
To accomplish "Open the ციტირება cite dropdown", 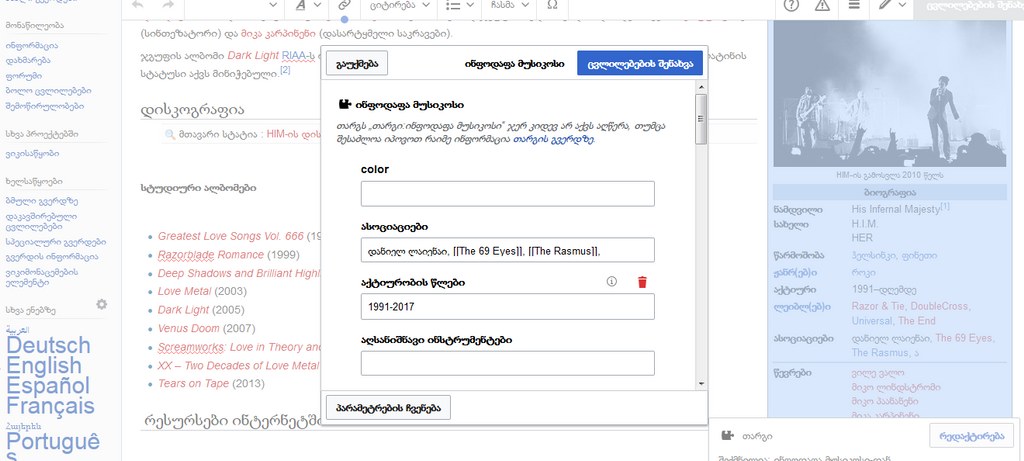I will click(398, 5).
